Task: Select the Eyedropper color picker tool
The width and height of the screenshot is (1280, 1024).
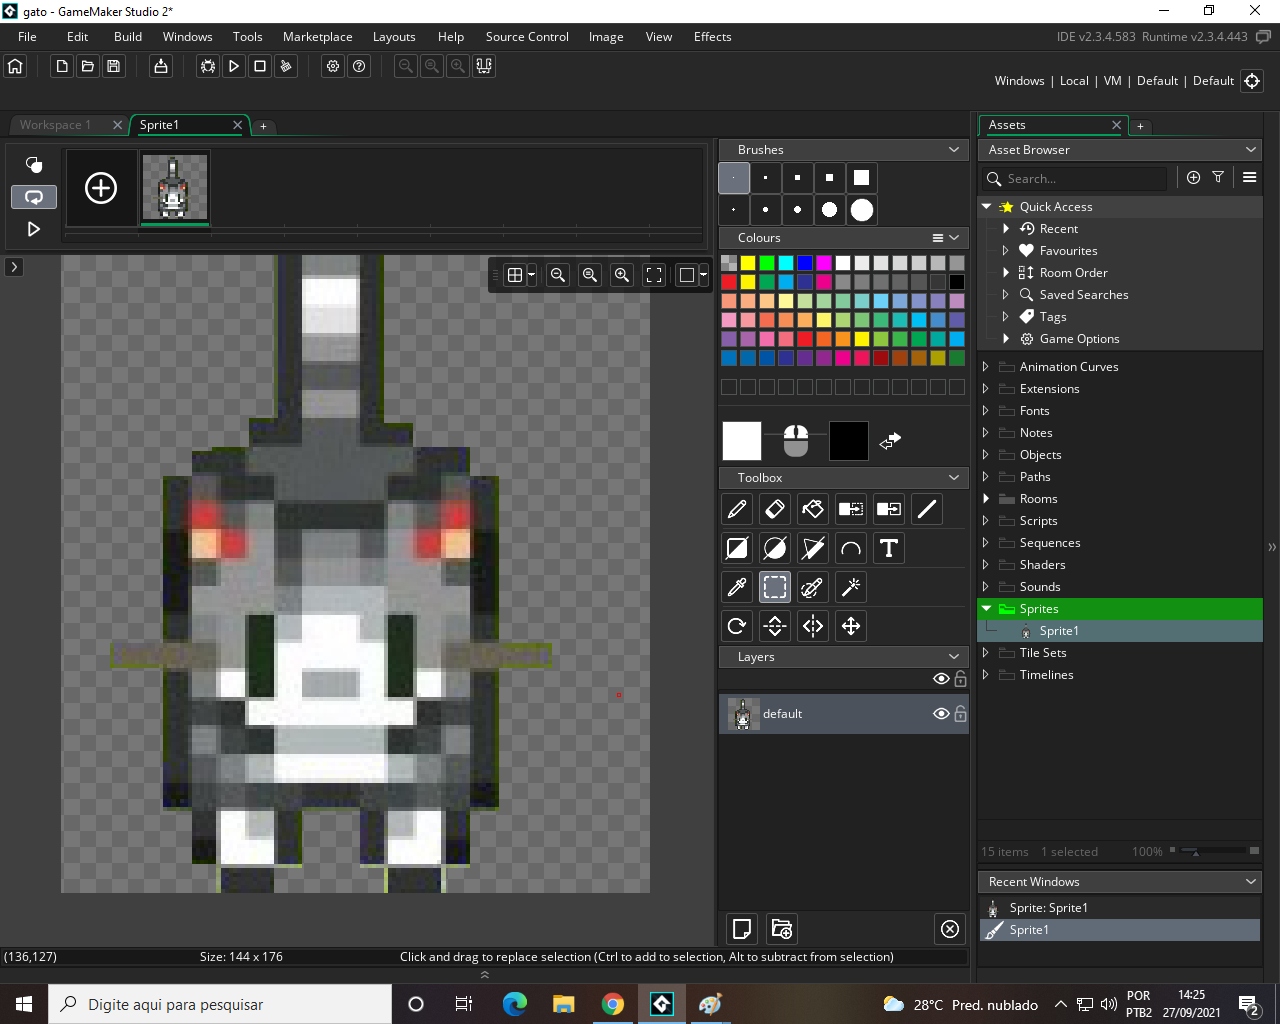Action: [737, 587]
